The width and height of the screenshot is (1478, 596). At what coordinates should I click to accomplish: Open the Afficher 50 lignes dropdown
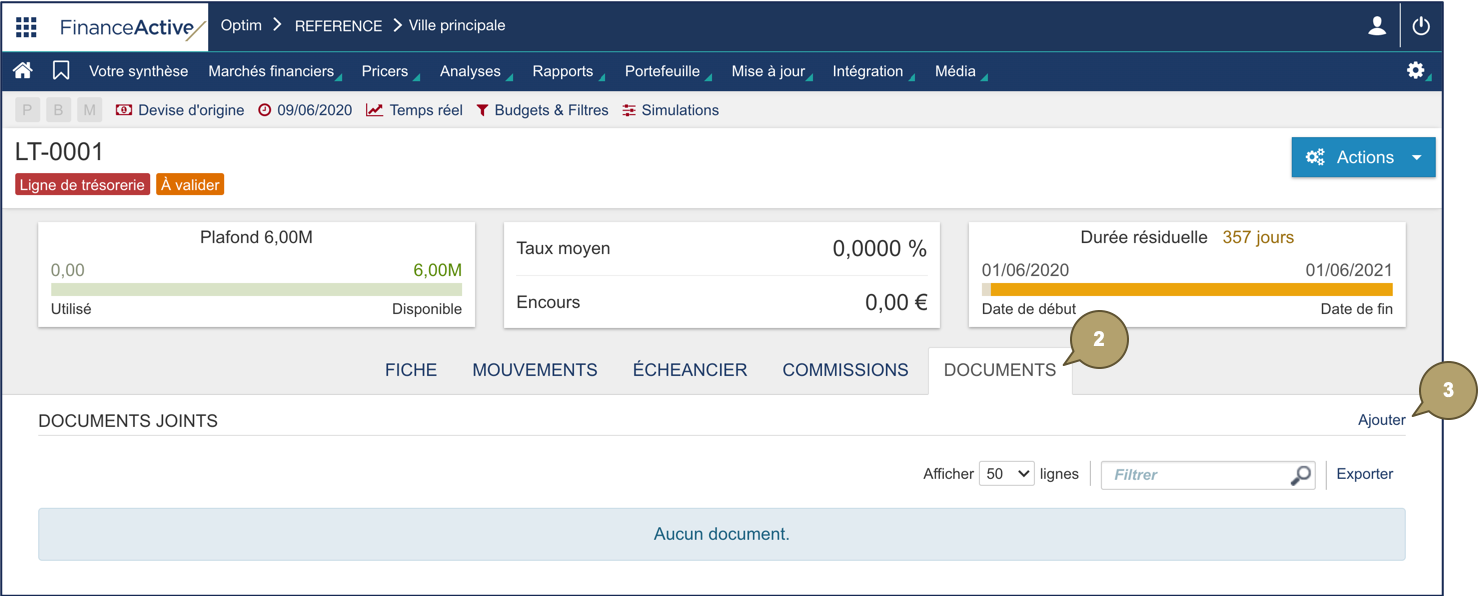[1006, 473]
